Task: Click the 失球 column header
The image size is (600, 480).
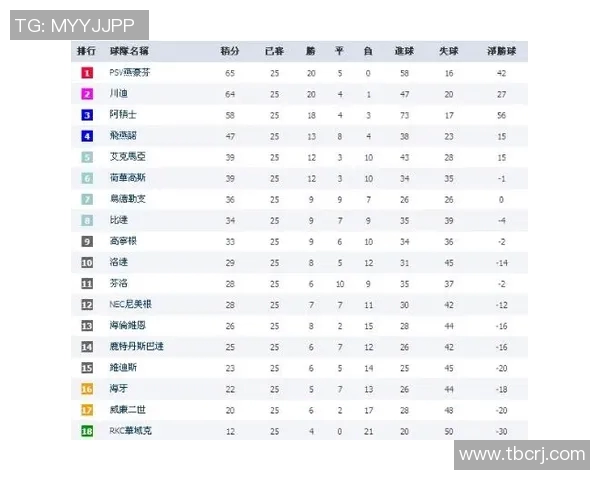Action: coord(449,50)
